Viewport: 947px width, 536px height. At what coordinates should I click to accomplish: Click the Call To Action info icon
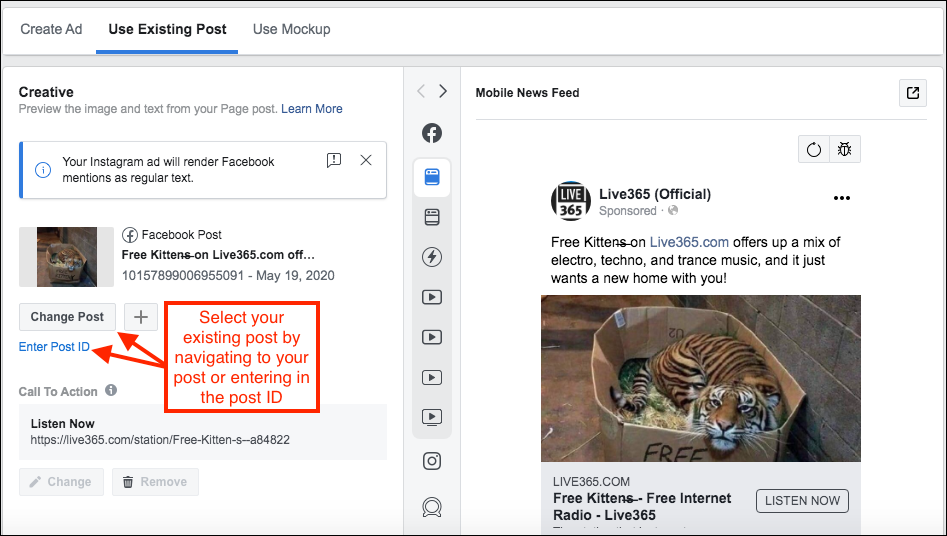111,390
